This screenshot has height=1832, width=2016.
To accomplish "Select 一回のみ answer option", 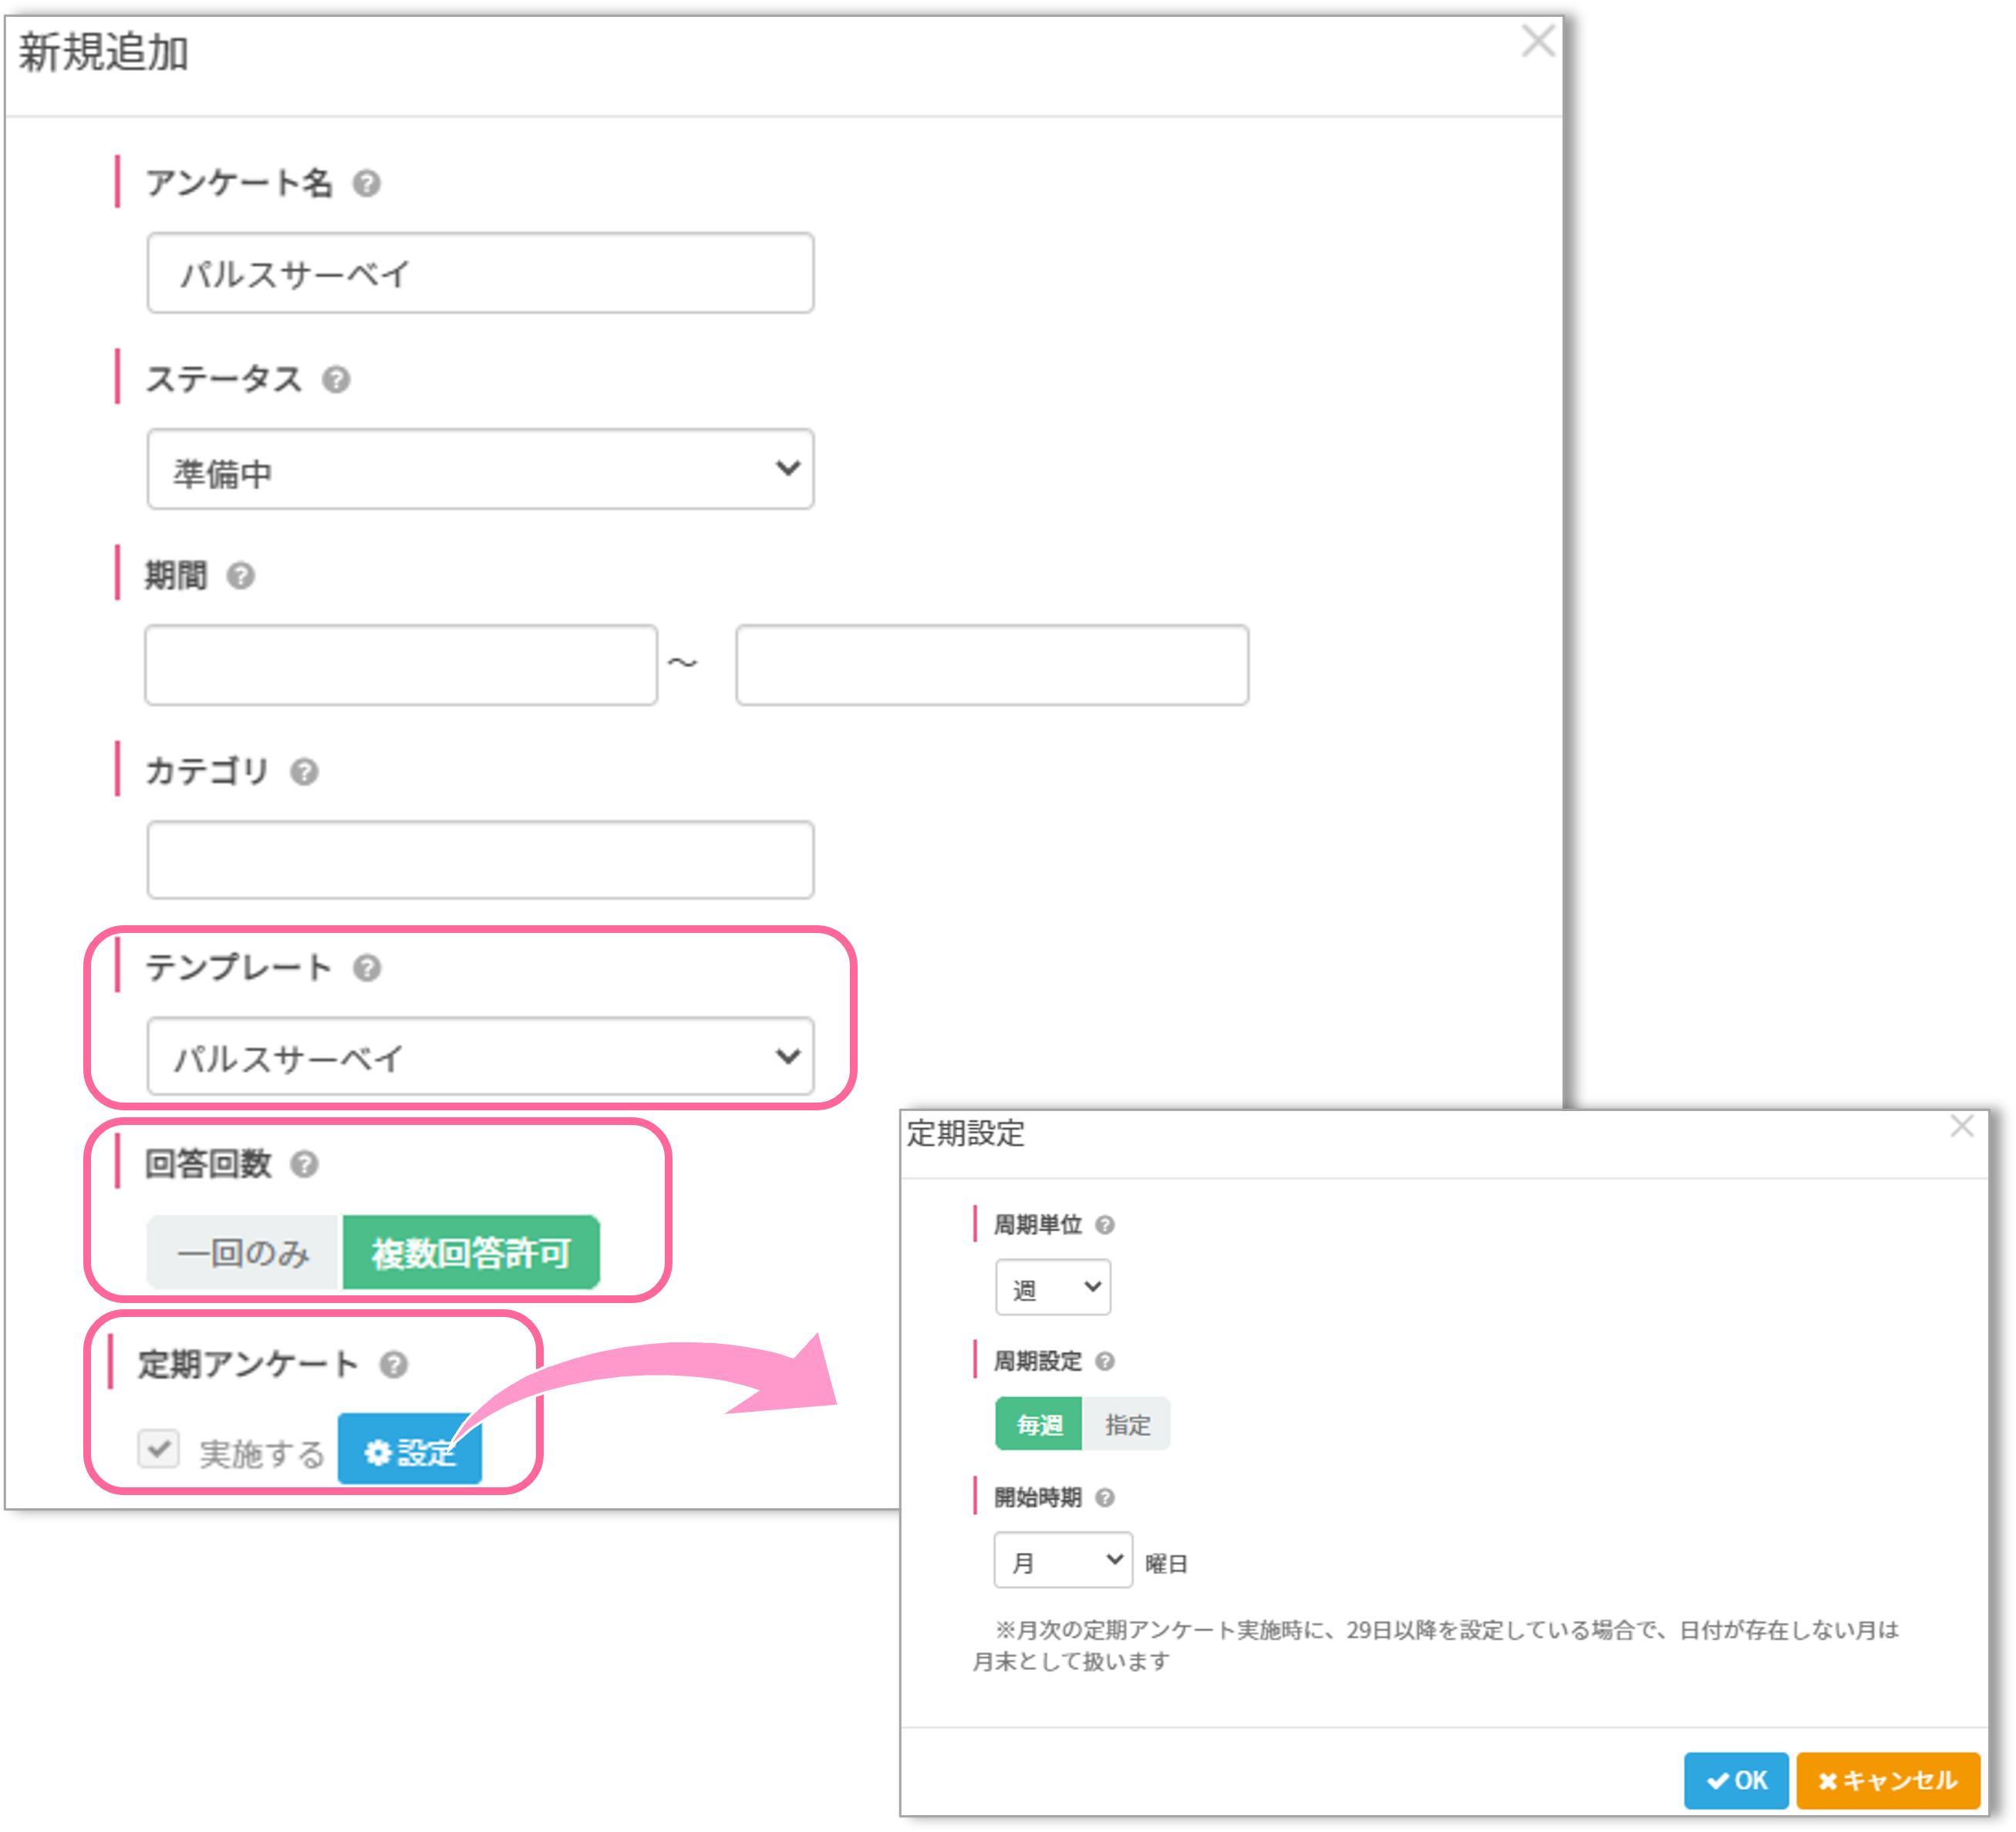I will 244,1253.
